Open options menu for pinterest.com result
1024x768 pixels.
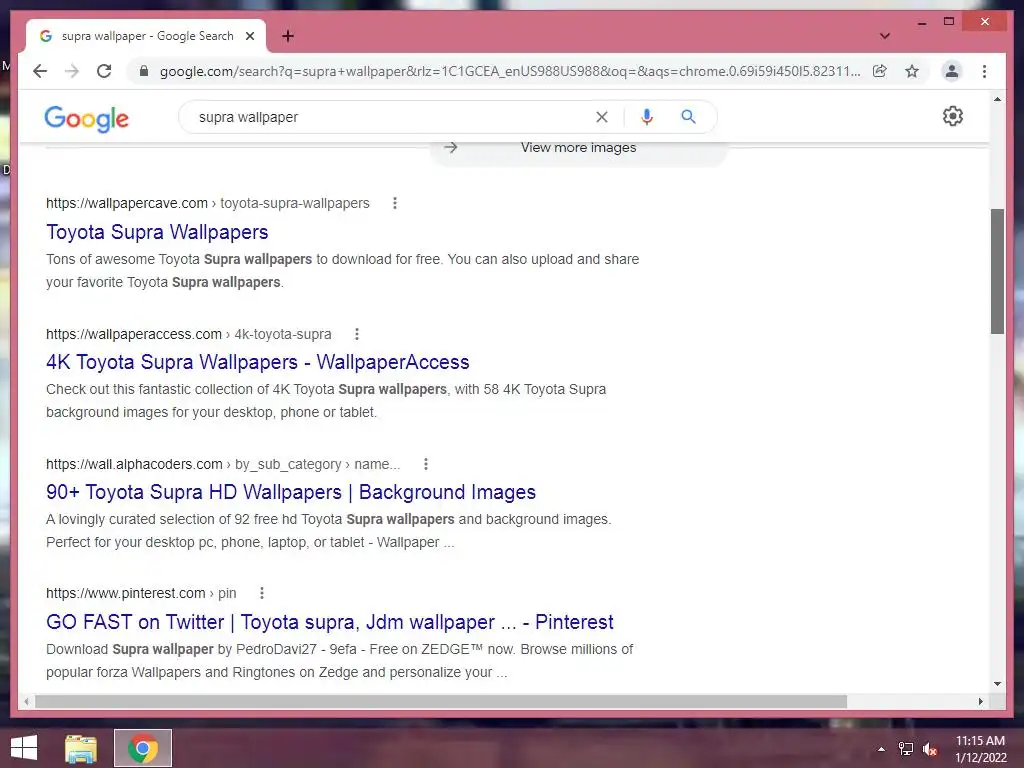click(262, 593)
